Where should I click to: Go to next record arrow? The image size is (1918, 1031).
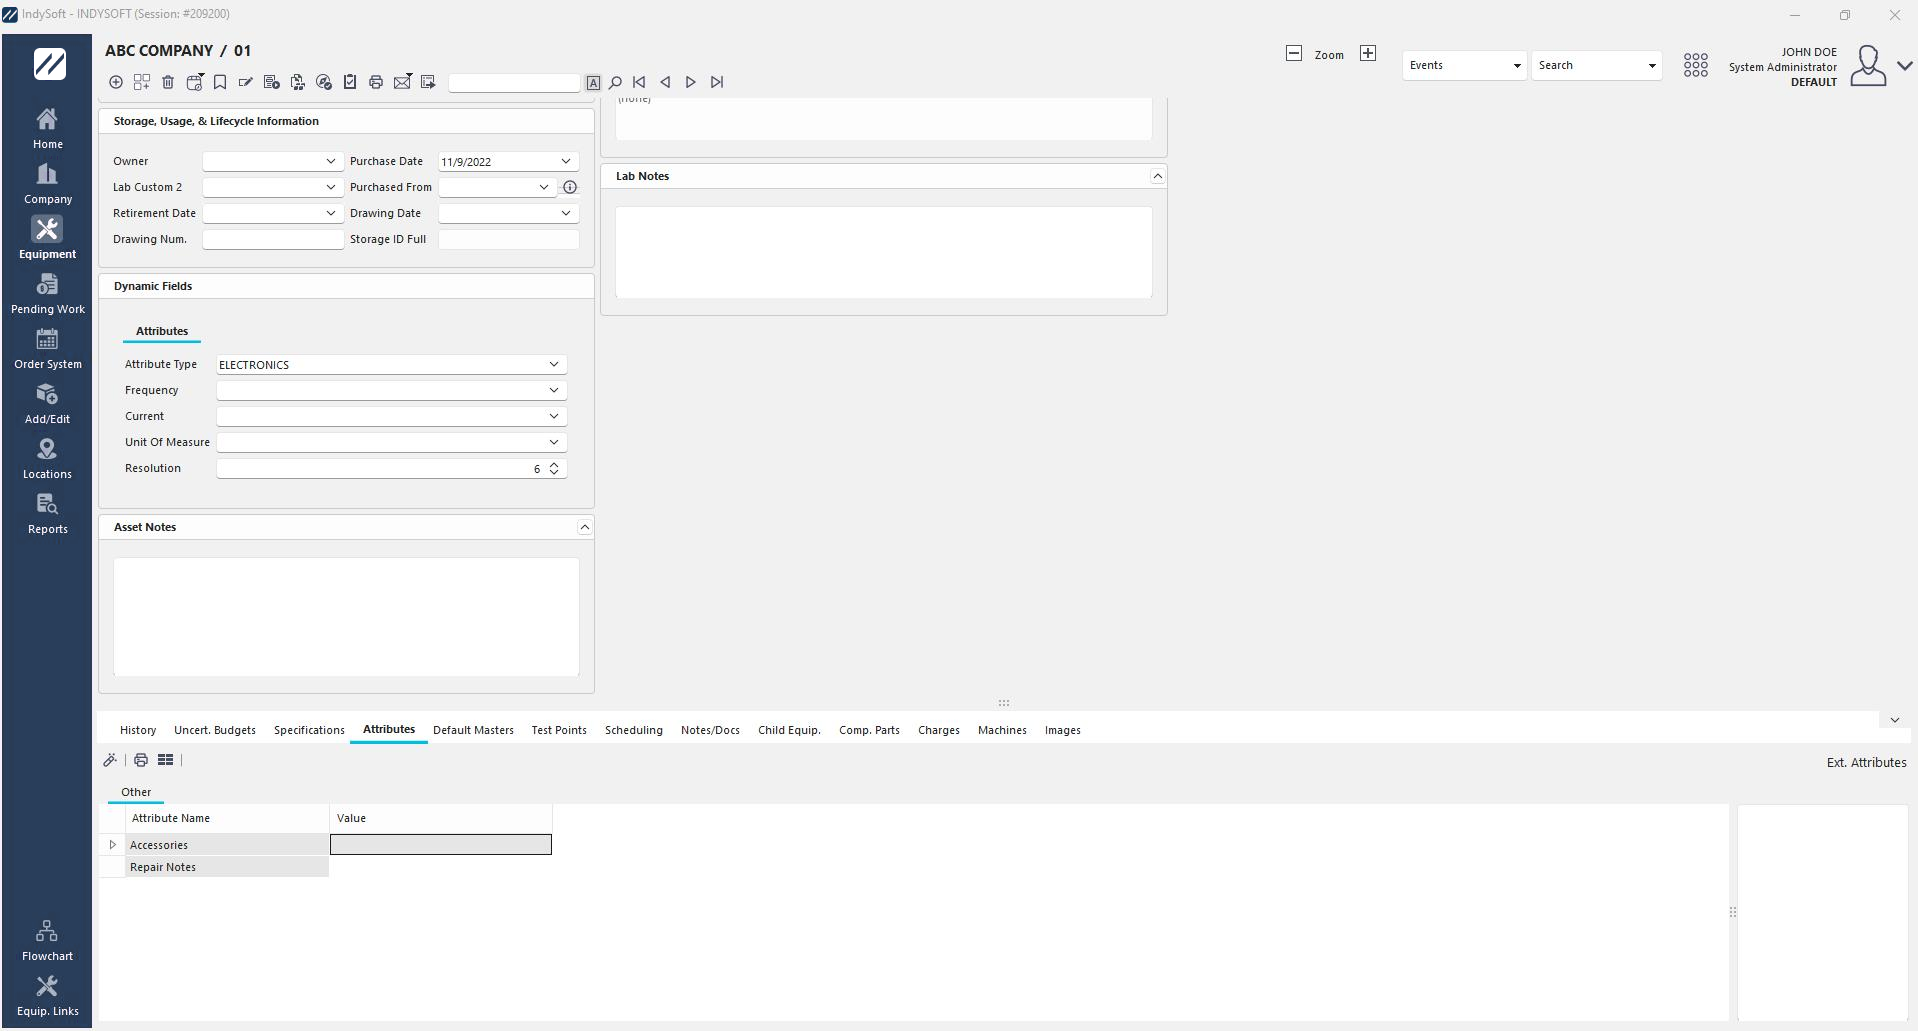691,82
